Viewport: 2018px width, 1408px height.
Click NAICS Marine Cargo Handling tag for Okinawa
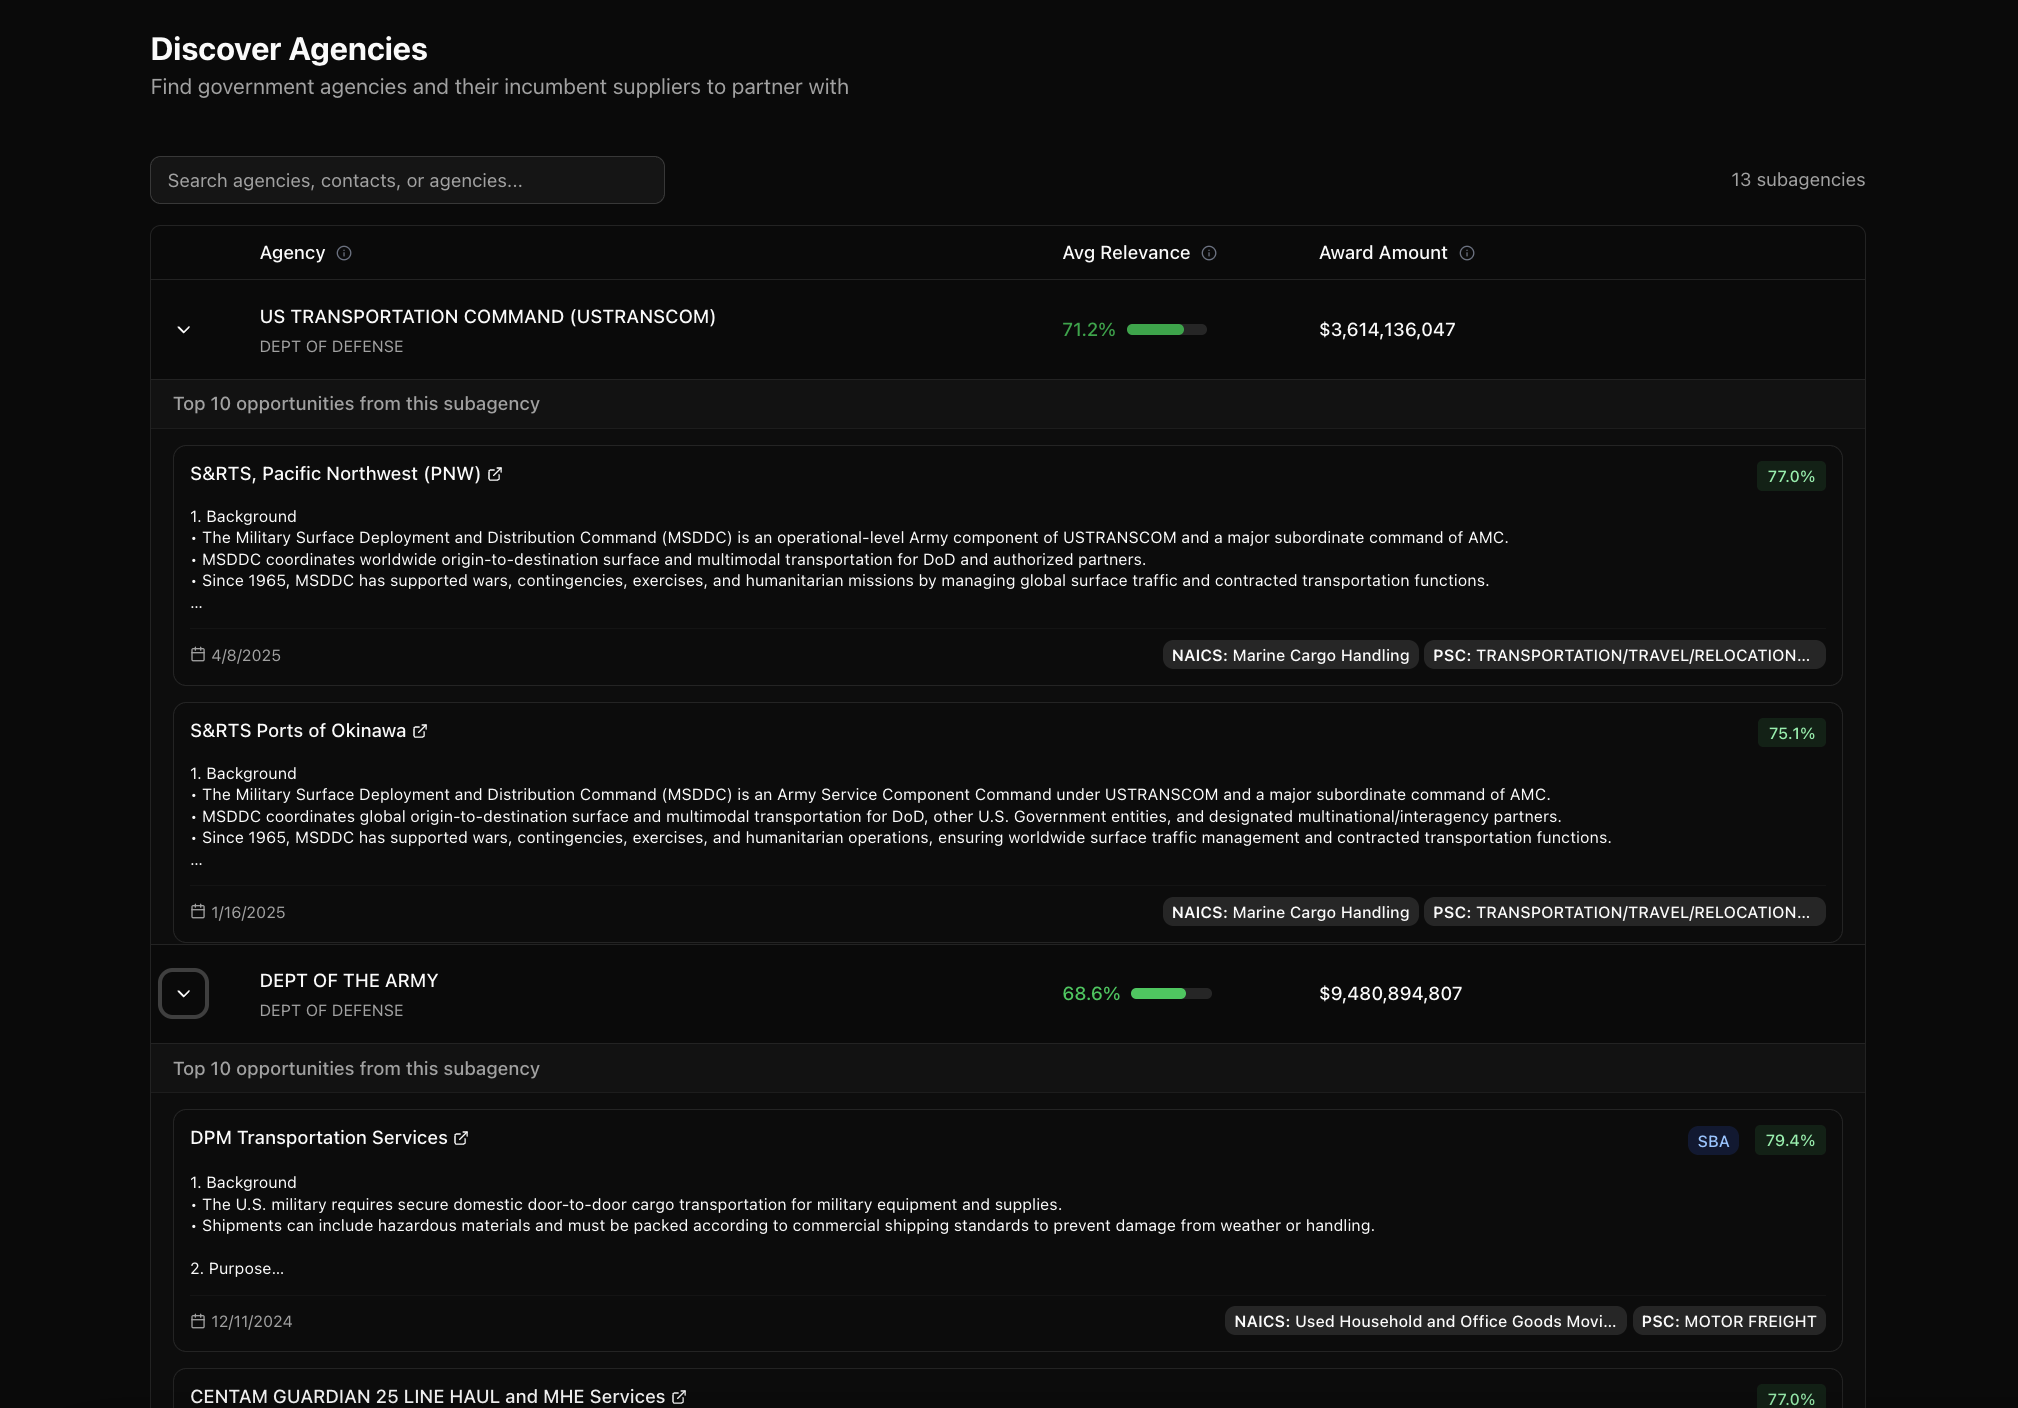point(1289,912)
